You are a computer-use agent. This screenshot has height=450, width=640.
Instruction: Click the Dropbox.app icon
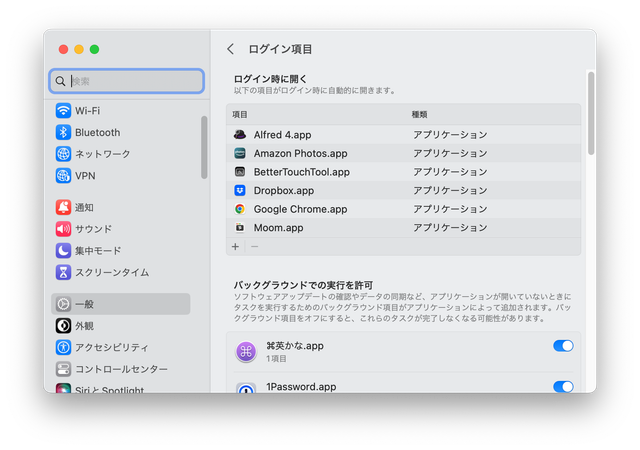coord(240,190)
